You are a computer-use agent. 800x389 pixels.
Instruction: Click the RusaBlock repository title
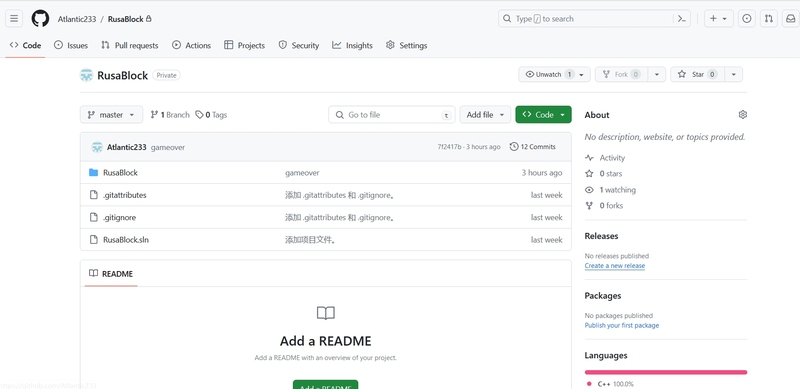122,76
